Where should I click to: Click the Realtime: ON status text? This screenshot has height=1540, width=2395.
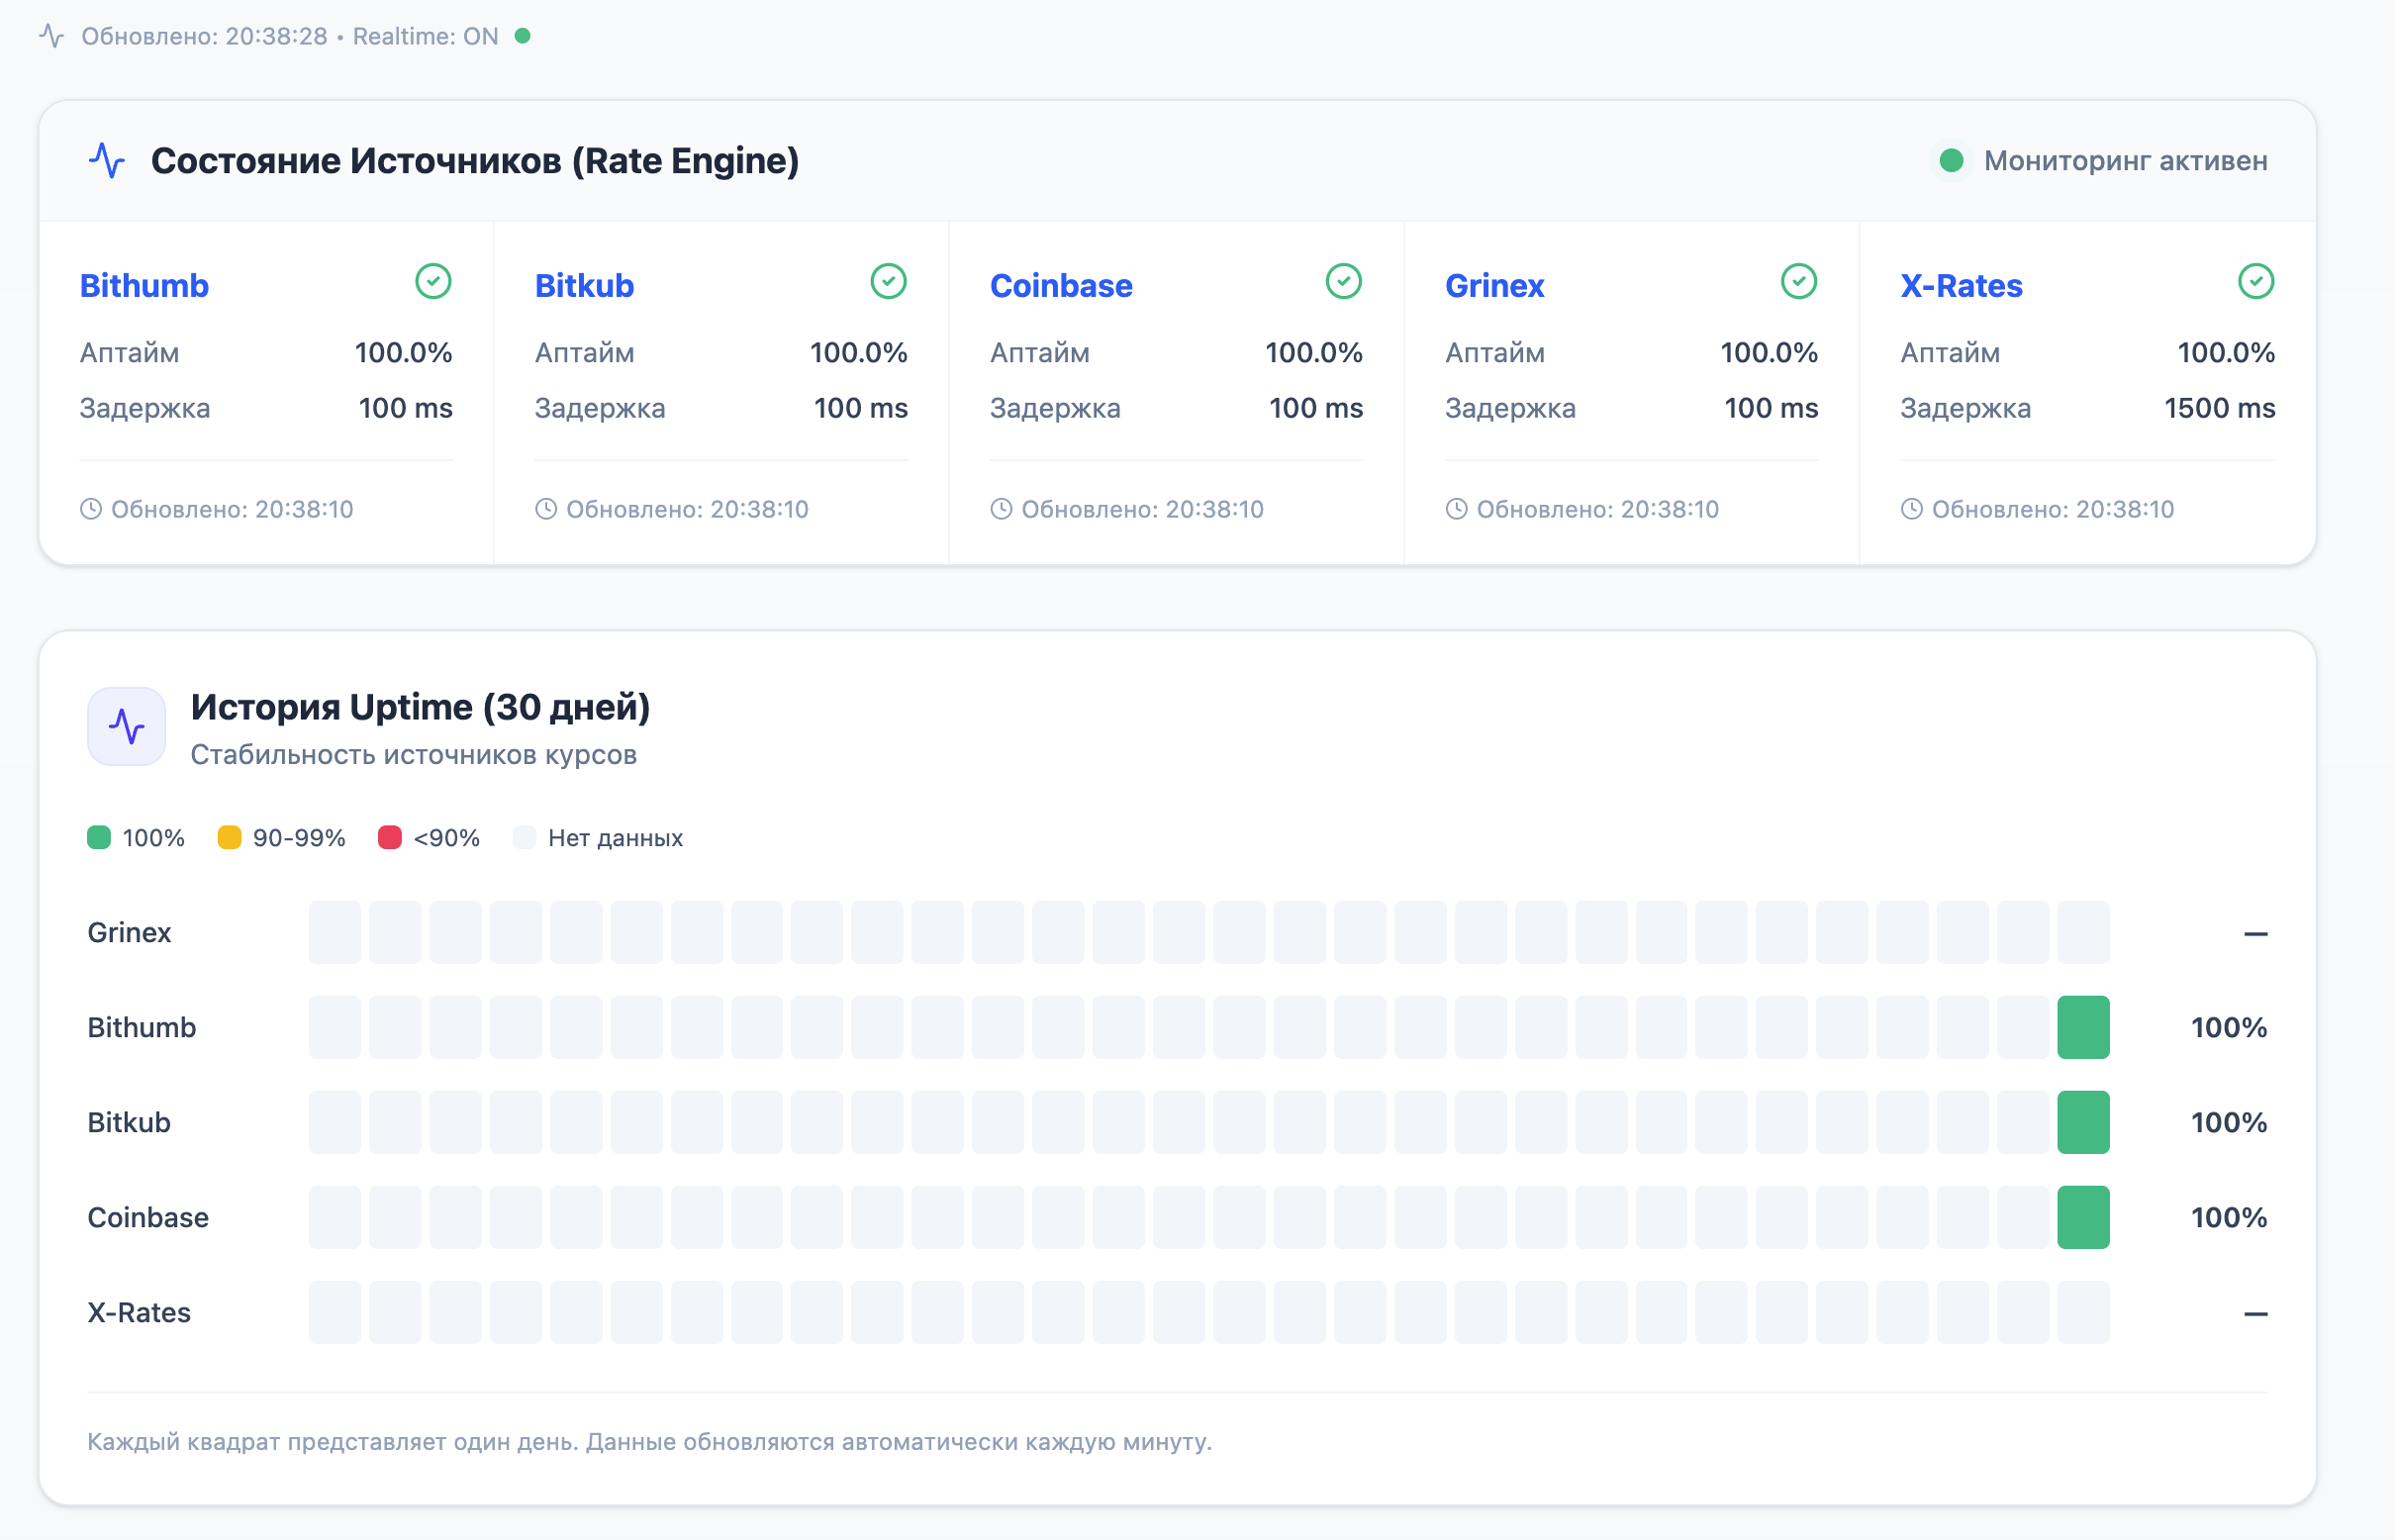[x=425, y=36]
